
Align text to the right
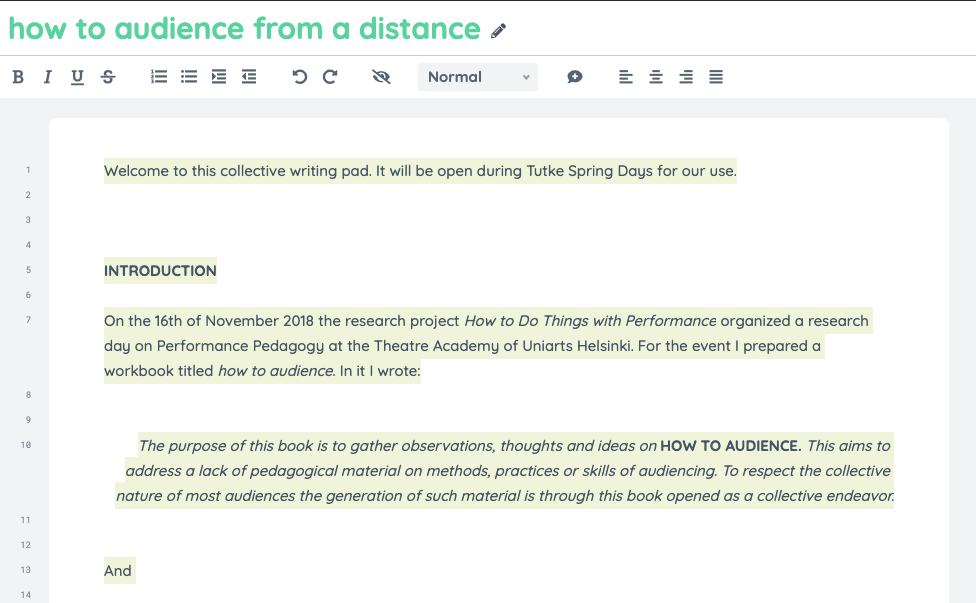(686, 77)
